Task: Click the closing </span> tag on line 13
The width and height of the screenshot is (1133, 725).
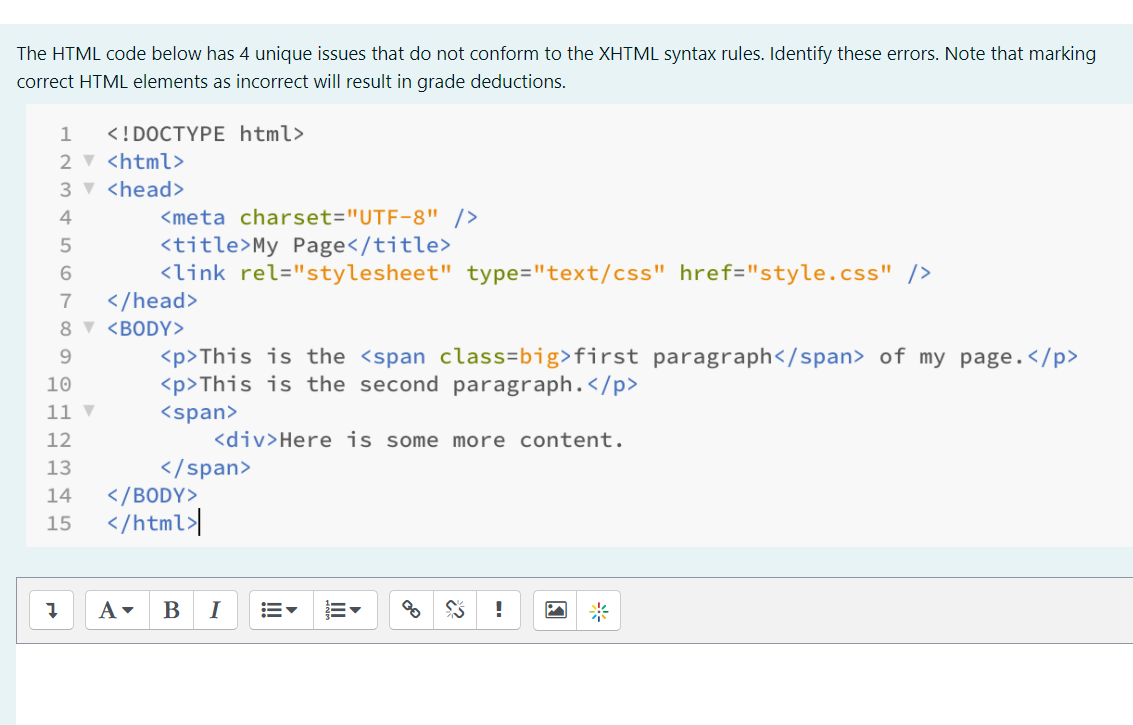Action: point(205,468)
